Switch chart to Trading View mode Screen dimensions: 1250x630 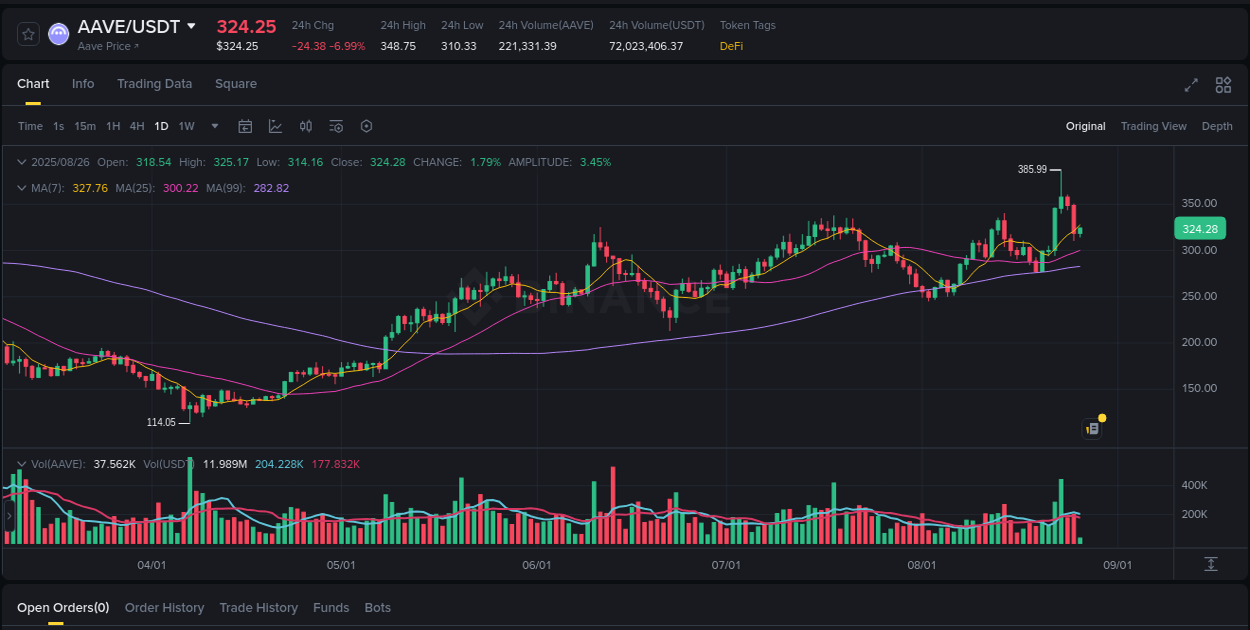pyautogui.click(x=1154, y=126)
